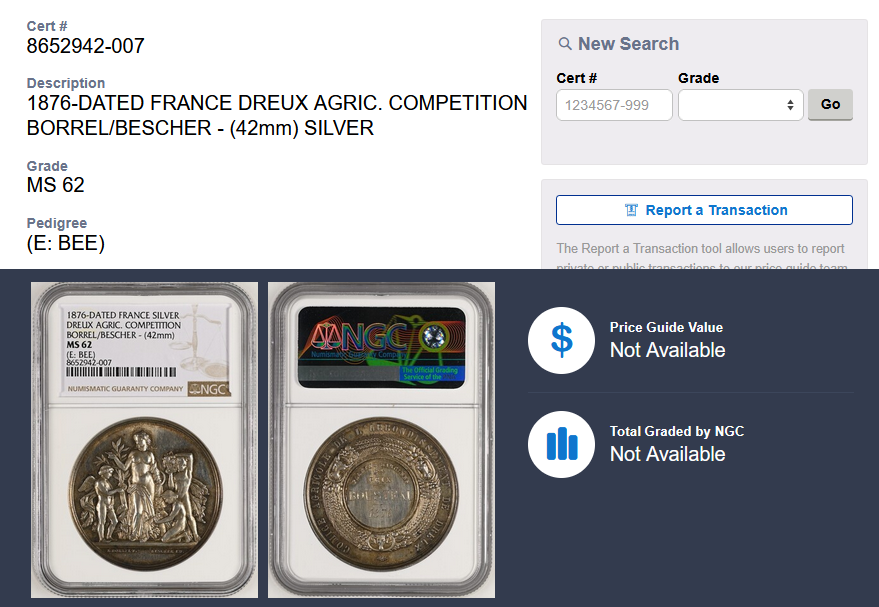Click the bar chart Total Graded icon
879x607 pixels.
(561, 444)
